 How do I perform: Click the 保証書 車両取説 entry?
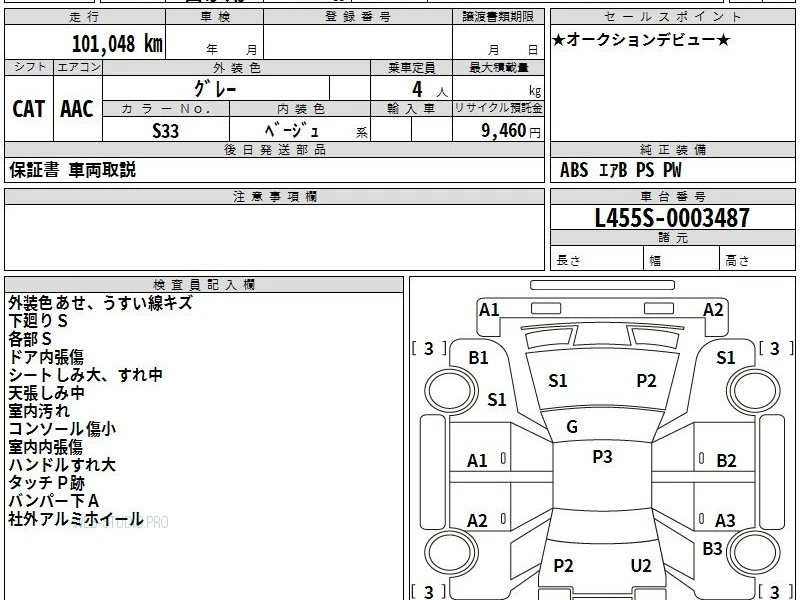point(72,170)
